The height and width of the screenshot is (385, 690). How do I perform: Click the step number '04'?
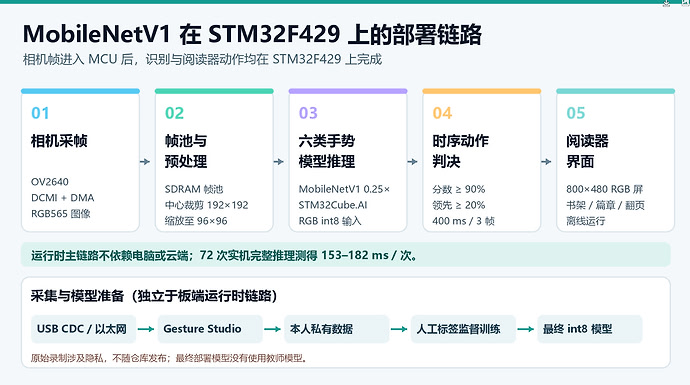coord(442,113)
